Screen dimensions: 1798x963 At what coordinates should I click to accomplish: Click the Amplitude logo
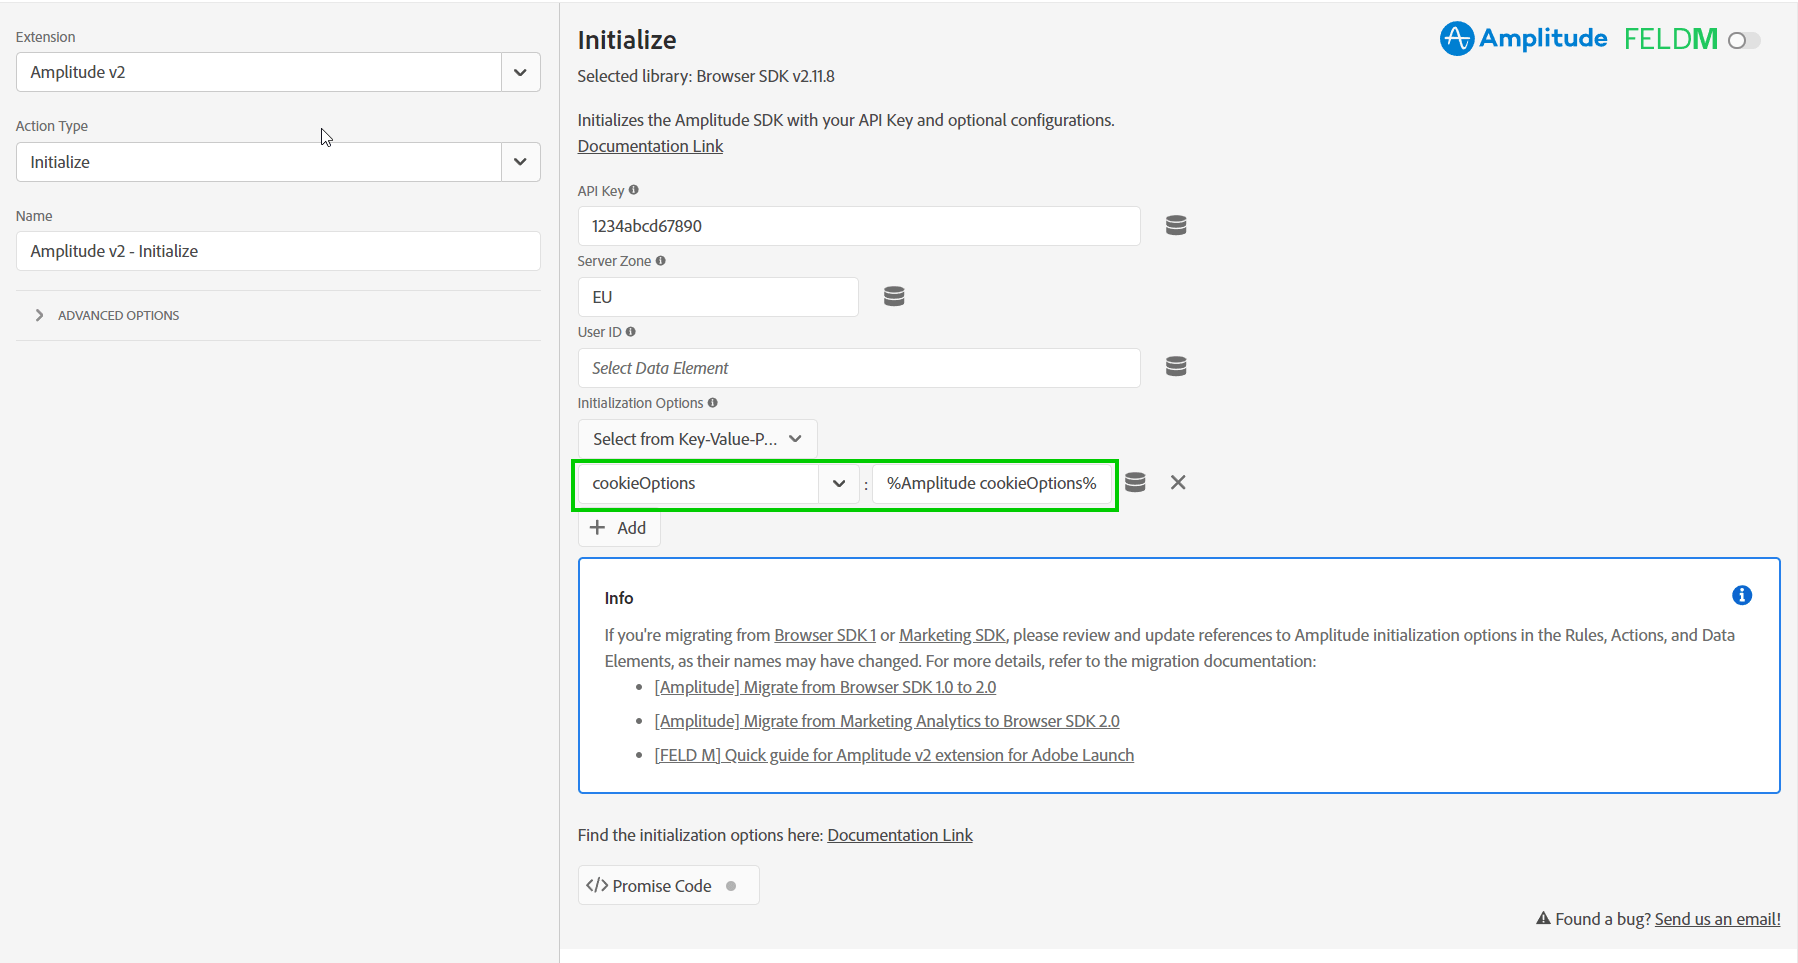[x=1523, y=39]
